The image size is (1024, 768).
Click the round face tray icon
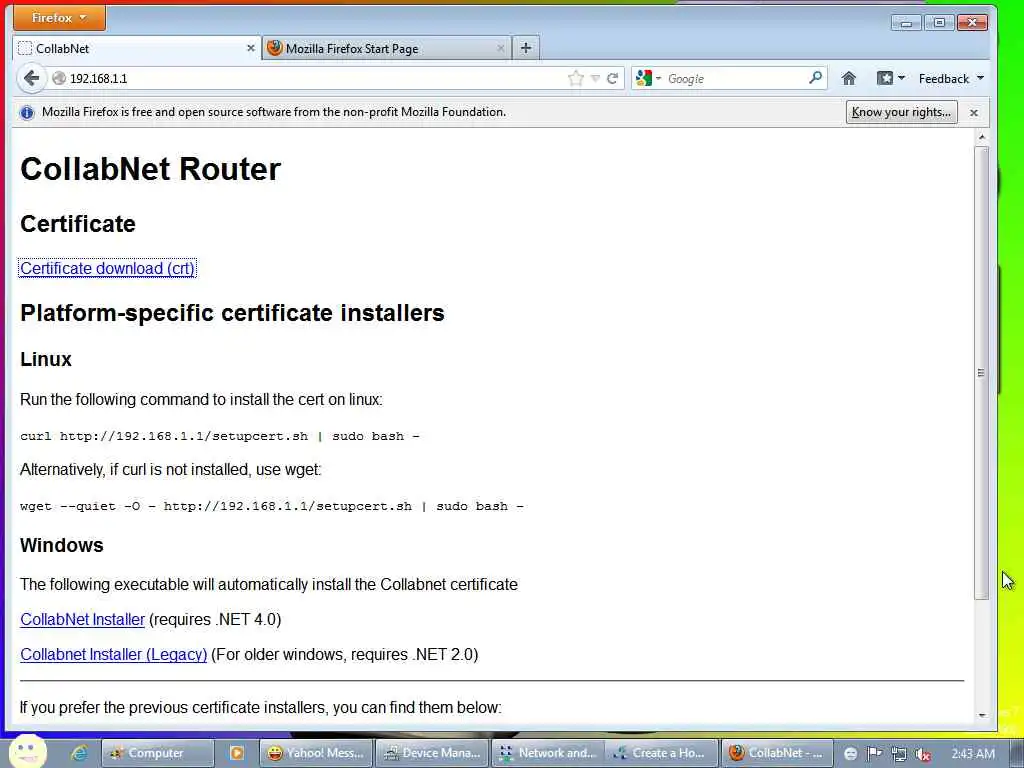pos(850,754)
